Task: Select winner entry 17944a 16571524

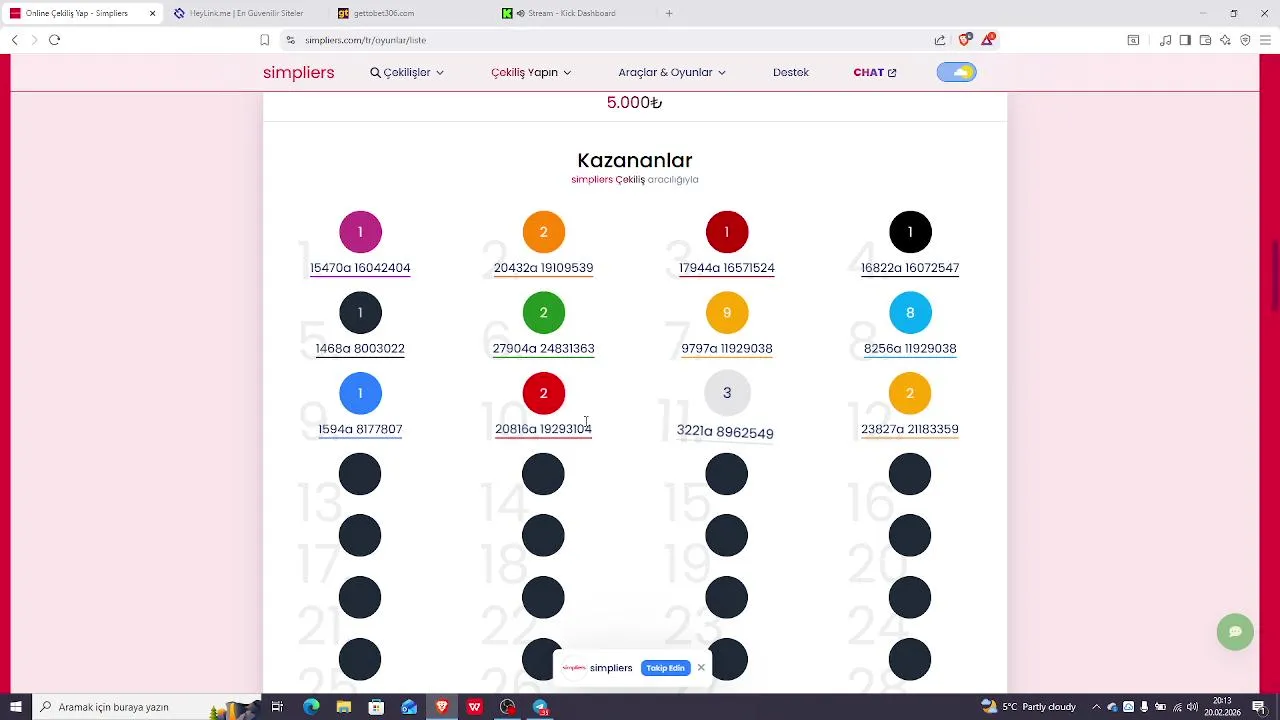Action: point(727,268)
